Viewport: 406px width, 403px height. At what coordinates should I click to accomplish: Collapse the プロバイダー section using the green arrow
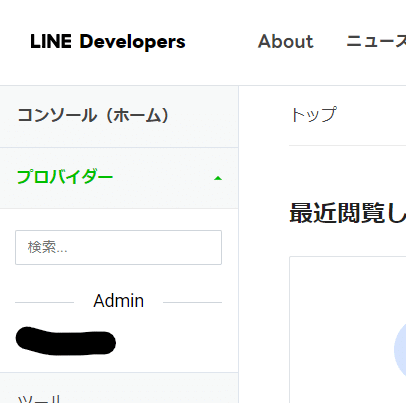(x=218, y=178)
